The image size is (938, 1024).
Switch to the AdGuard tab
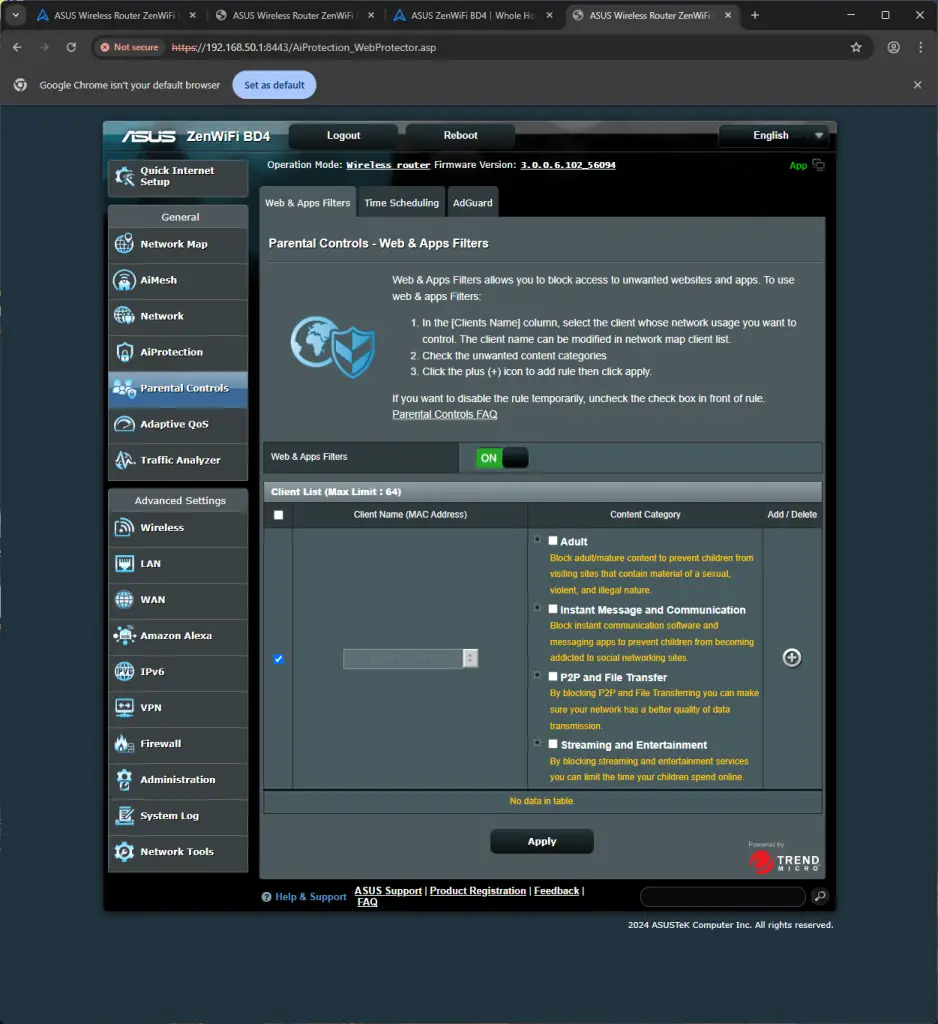(473, 202)
